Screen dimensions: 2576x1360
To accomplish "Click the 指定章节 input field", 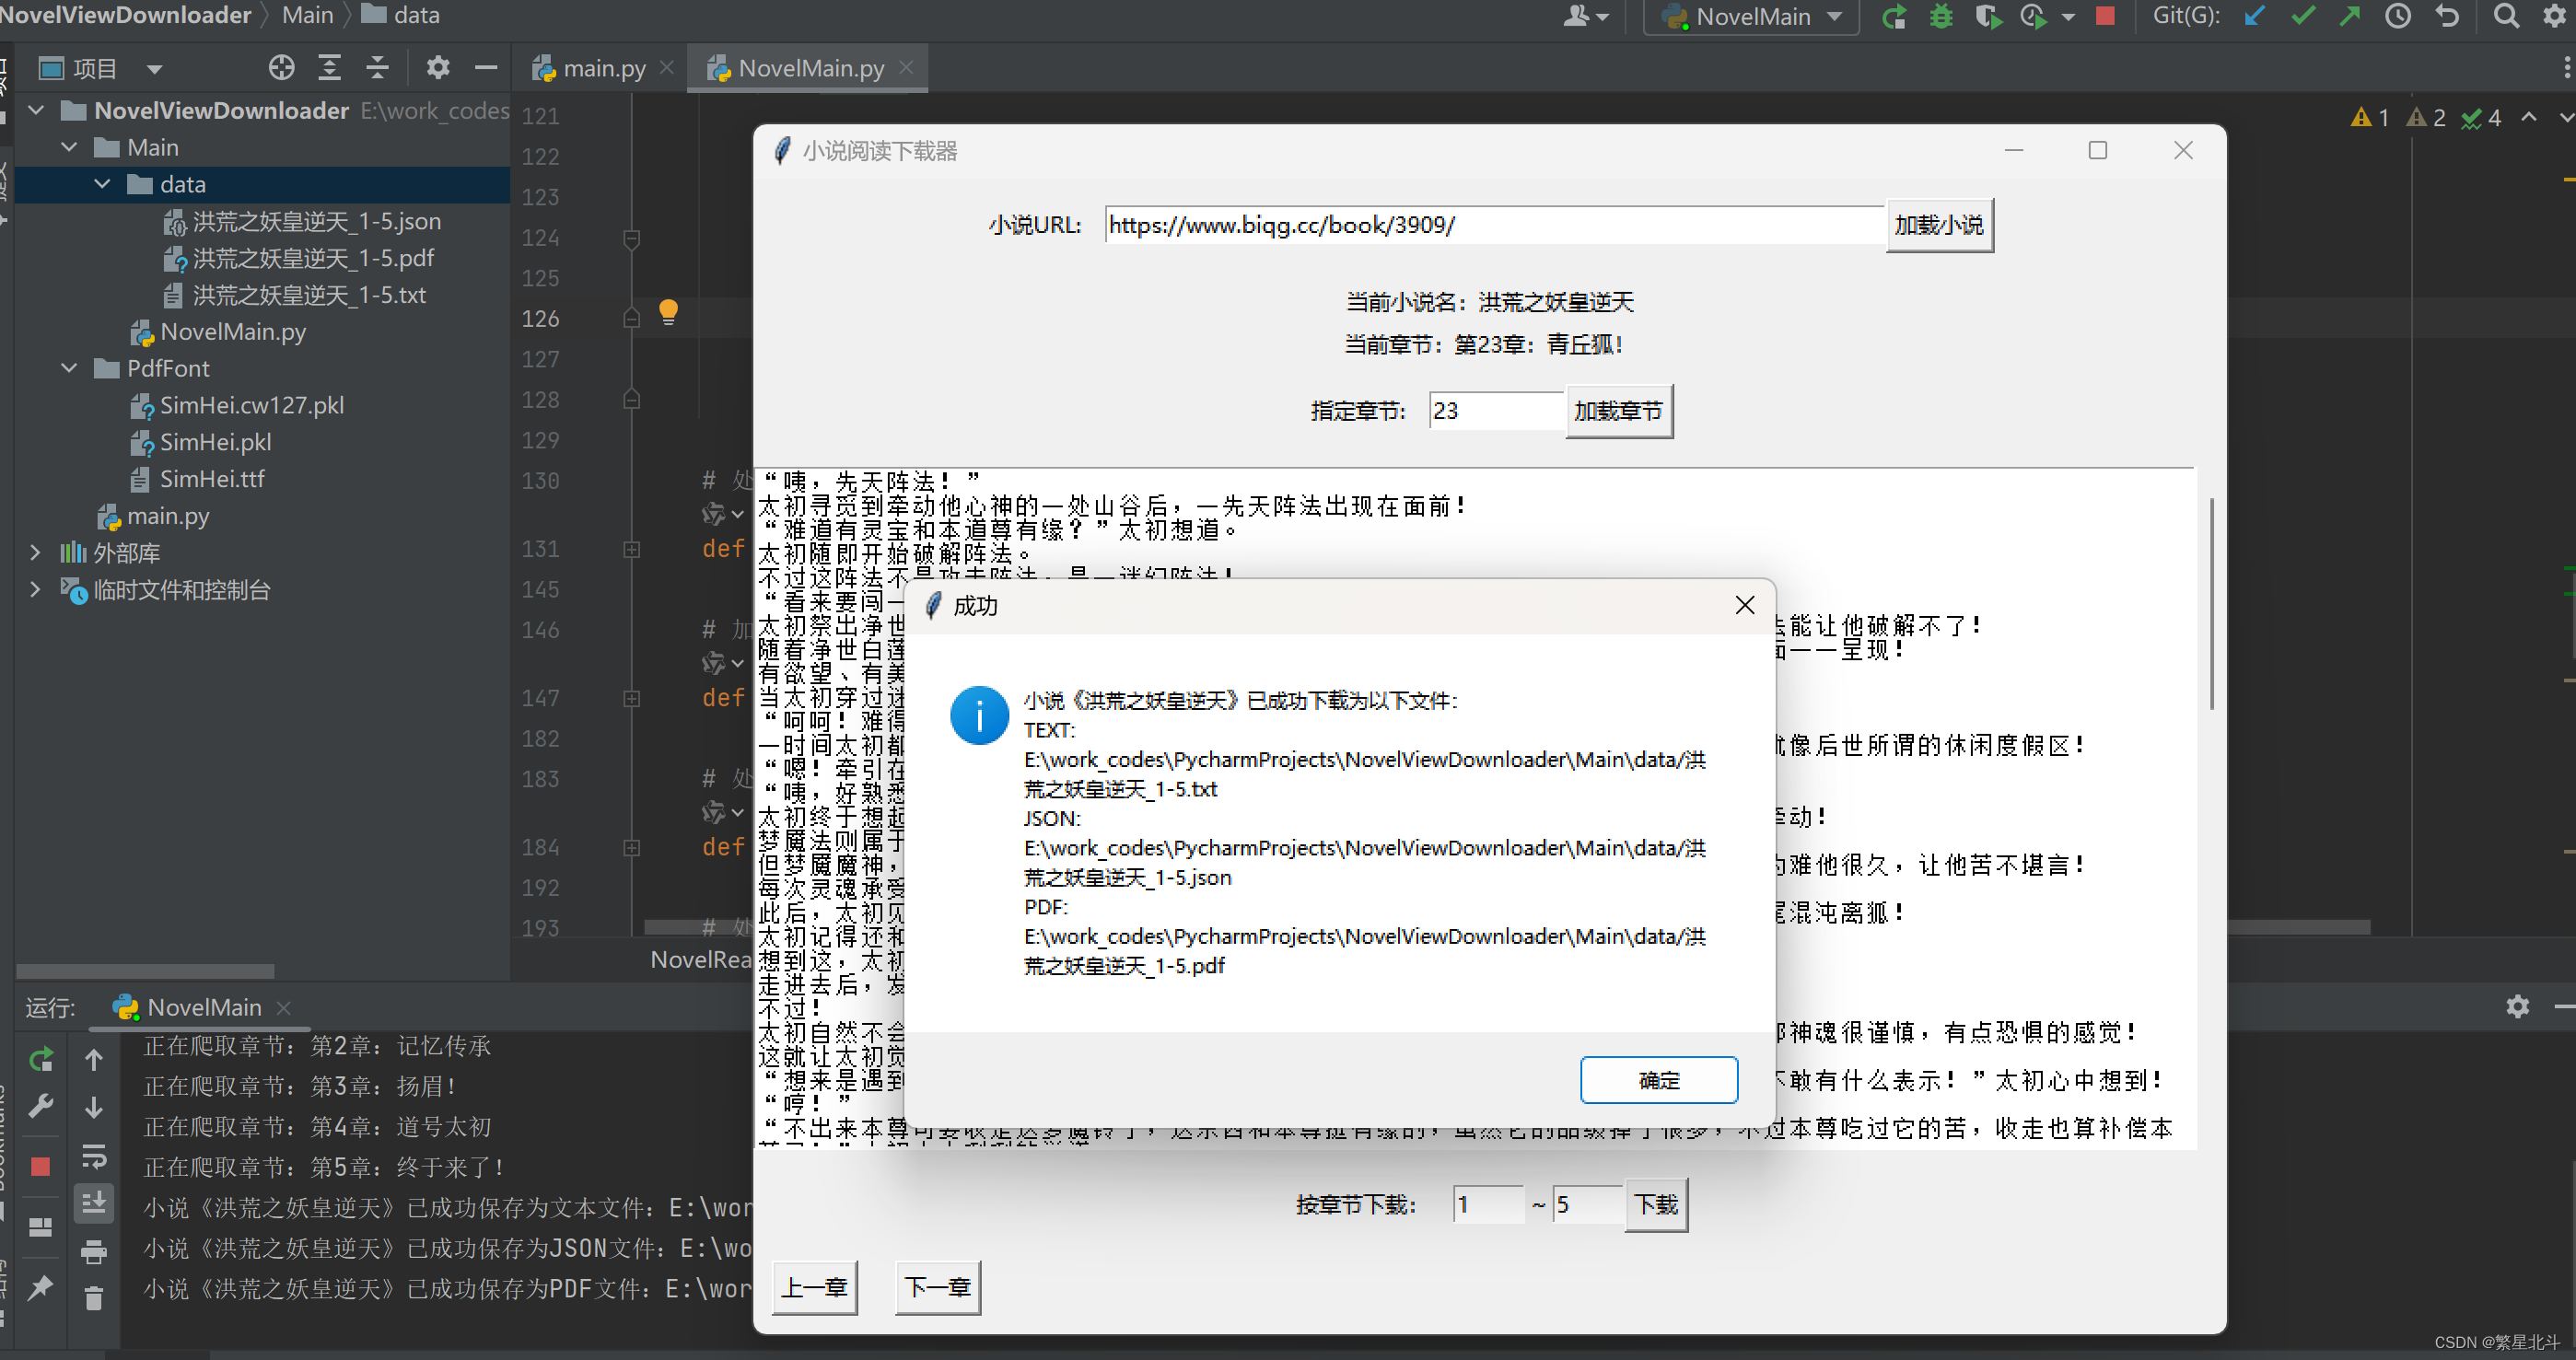I will point(1495,411).
